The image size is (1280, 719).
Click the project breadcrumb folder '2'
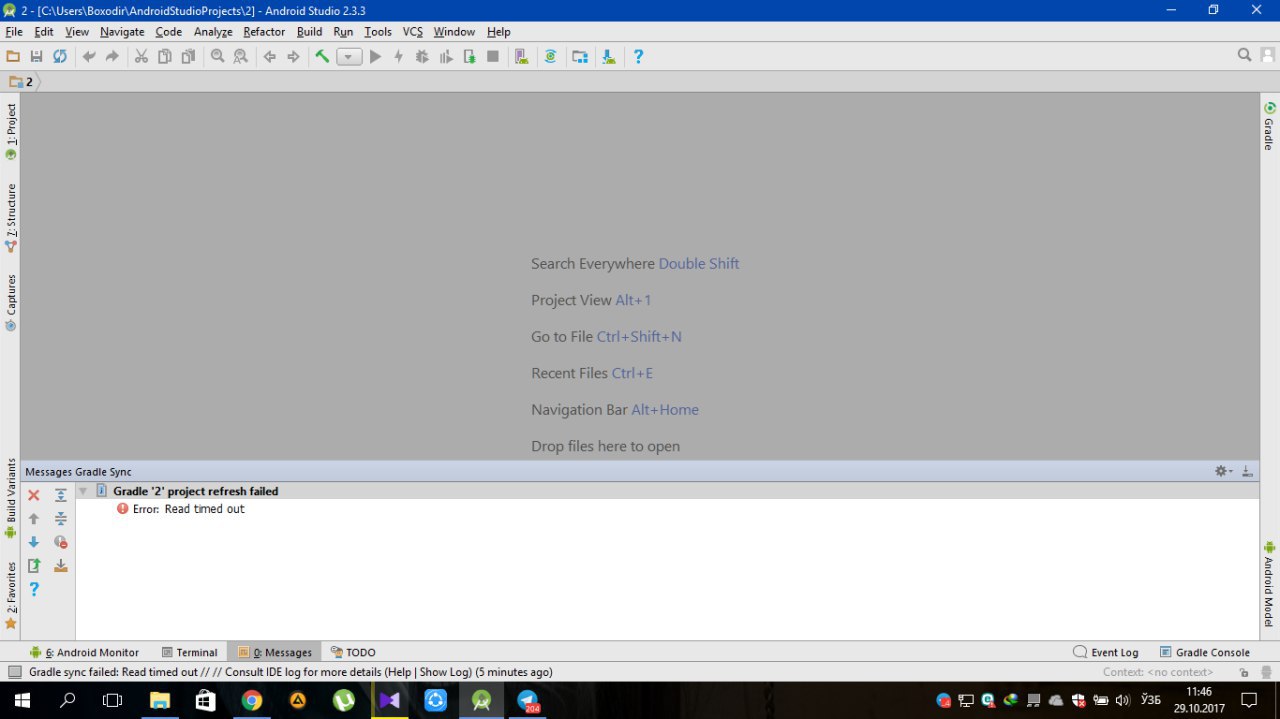click(x=21, y=82)
